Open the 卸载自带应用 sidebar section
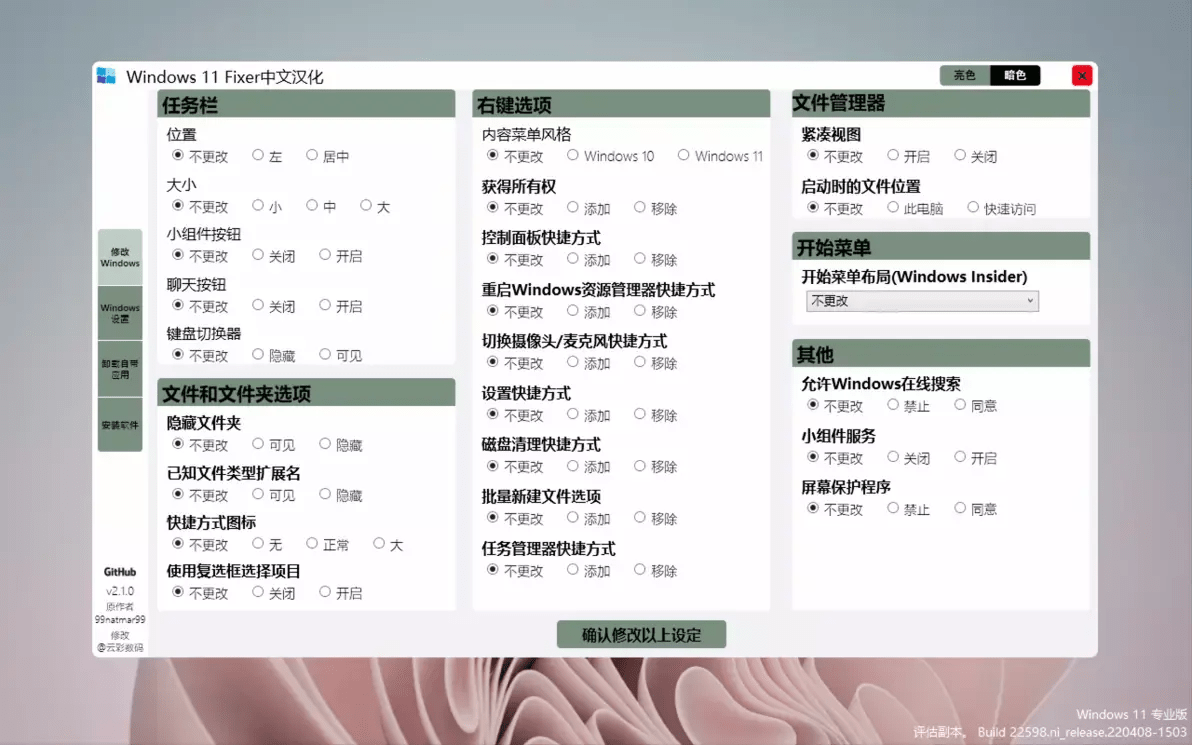1192x745 pixels. tap(119, 368)
